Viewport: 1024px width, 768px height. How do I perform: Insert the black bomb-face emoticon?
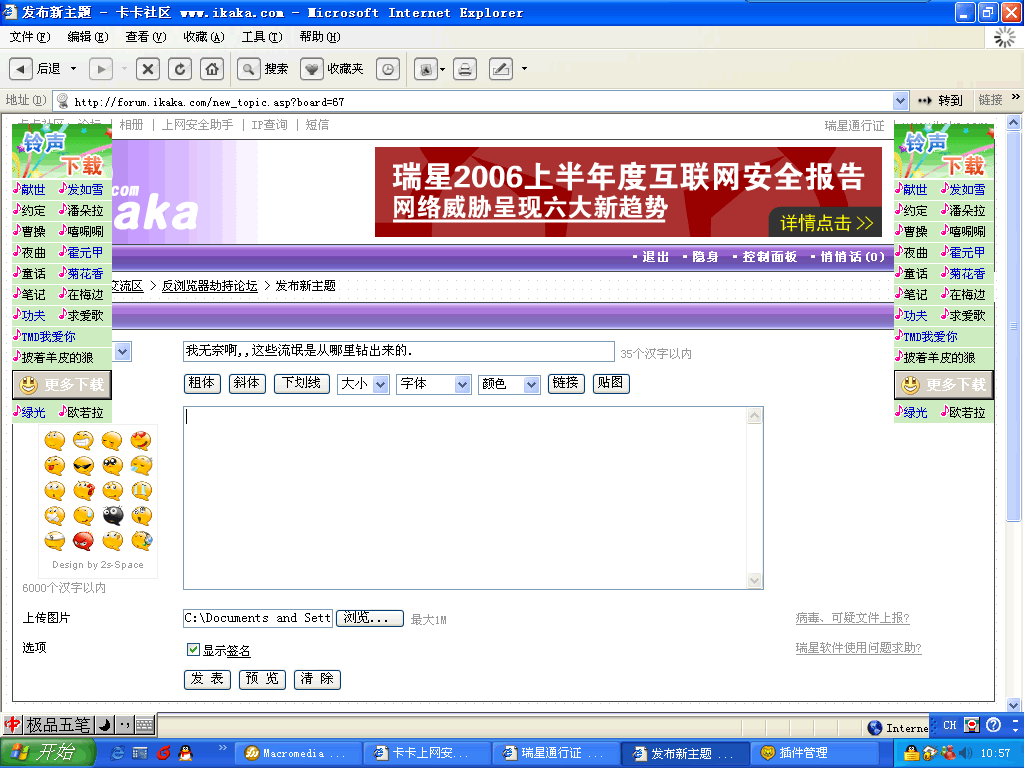(x=113, y=515)
